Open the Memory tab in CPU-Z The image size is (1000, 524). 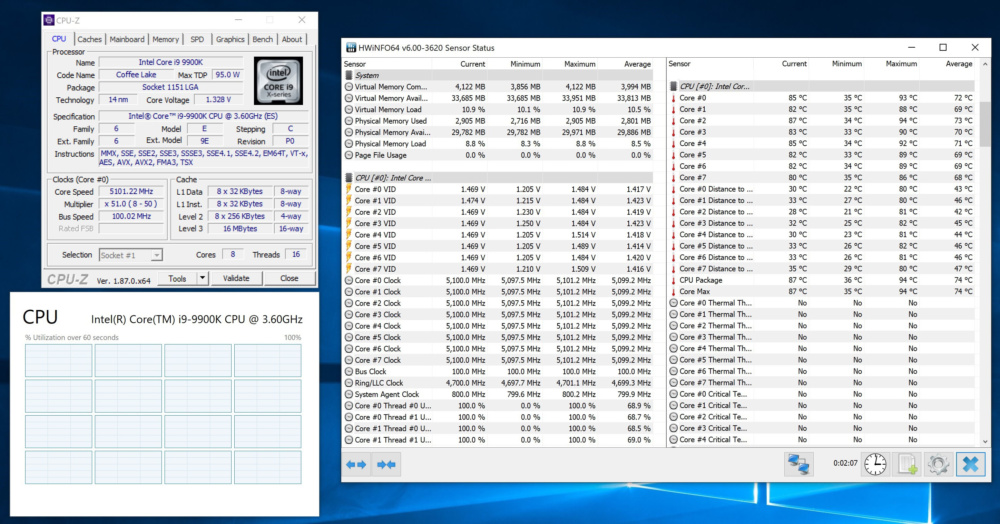point(165,40)
